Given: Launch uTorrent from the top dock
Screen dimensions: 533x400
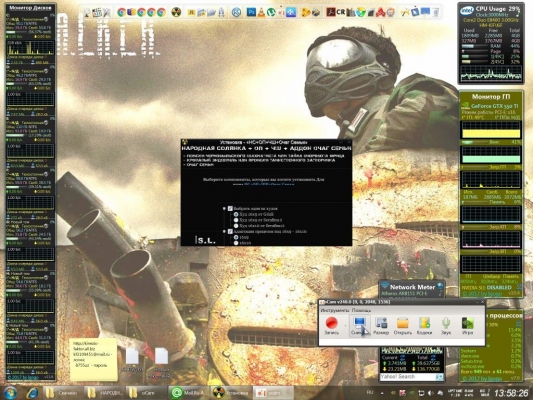Looking at the screenshot, I should point(271,13).
